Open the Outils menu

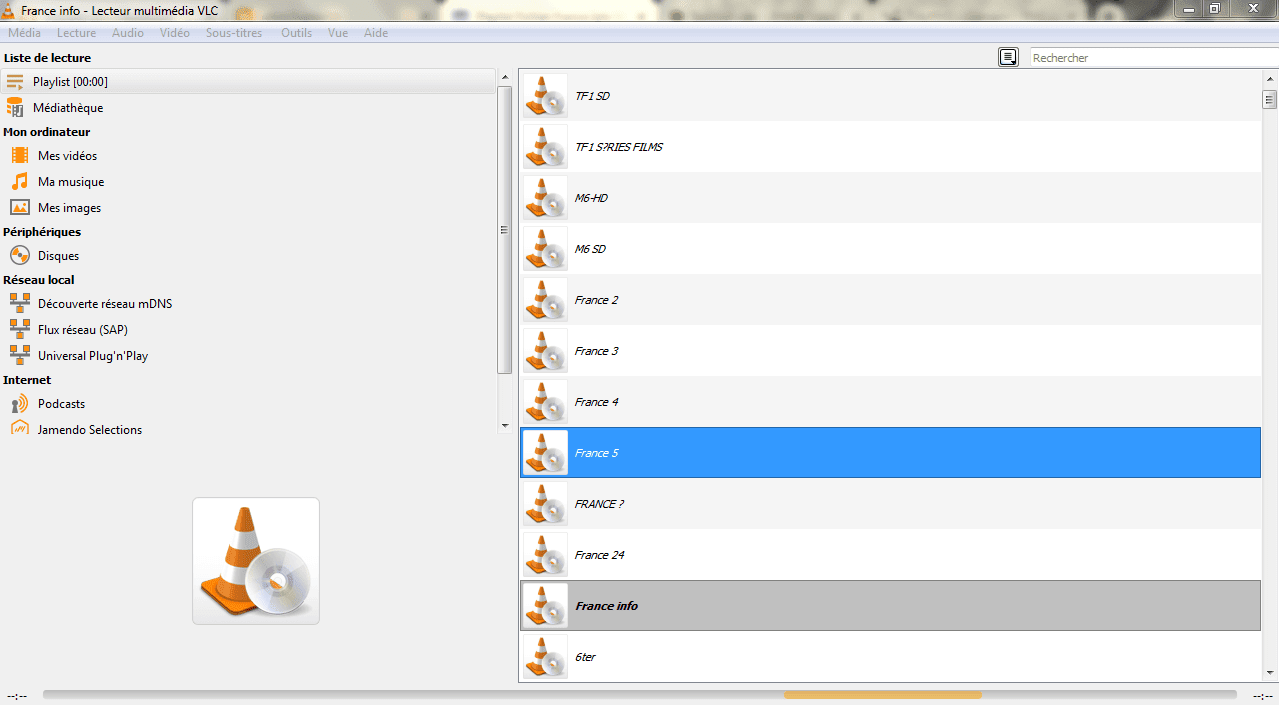point(297,33)
